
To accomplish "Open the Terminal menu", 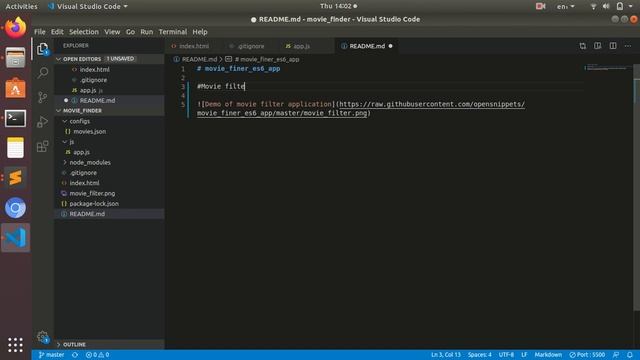I will coord(173,32).
